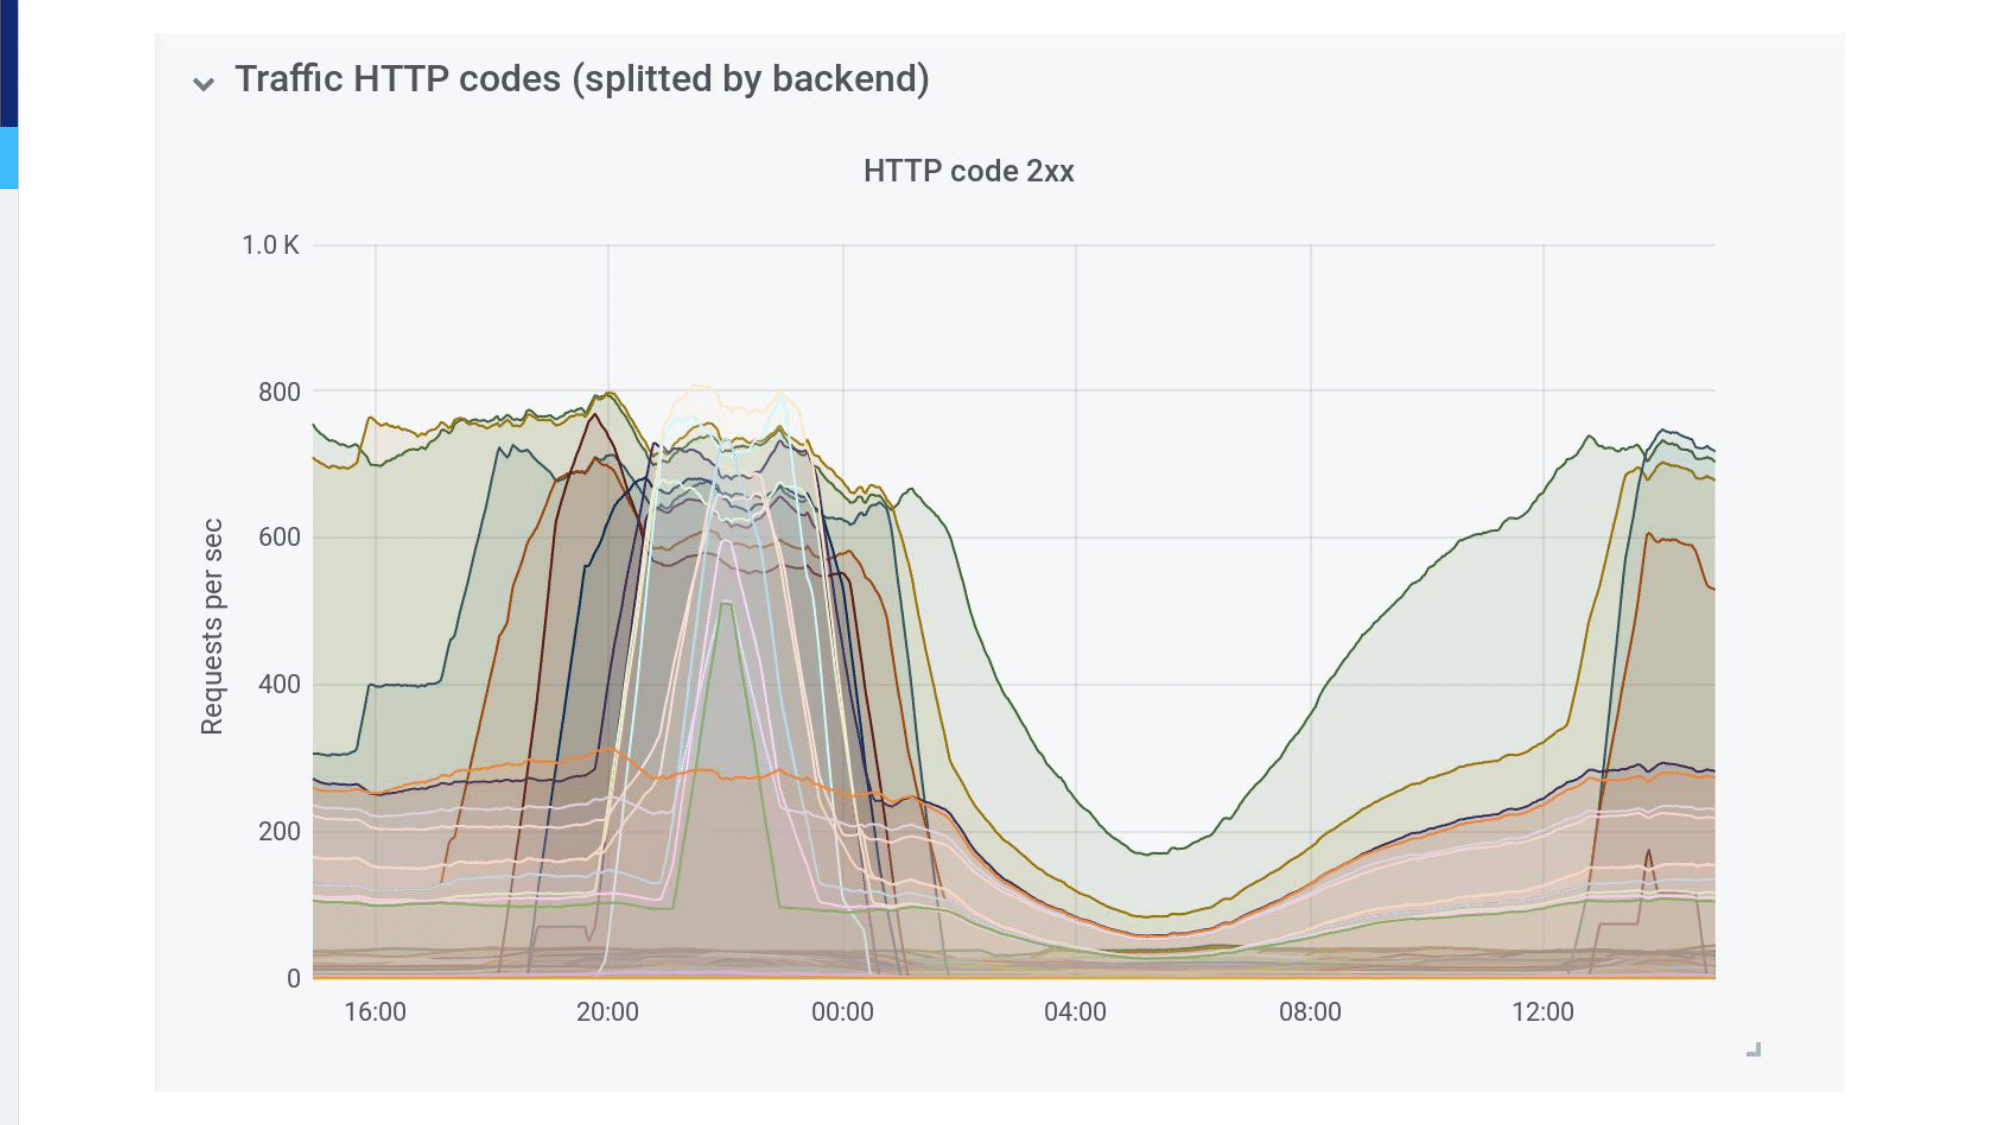2000x1125 pixels.
Task: Click the 200 y-axis label
Action: [x=279, y=832]
